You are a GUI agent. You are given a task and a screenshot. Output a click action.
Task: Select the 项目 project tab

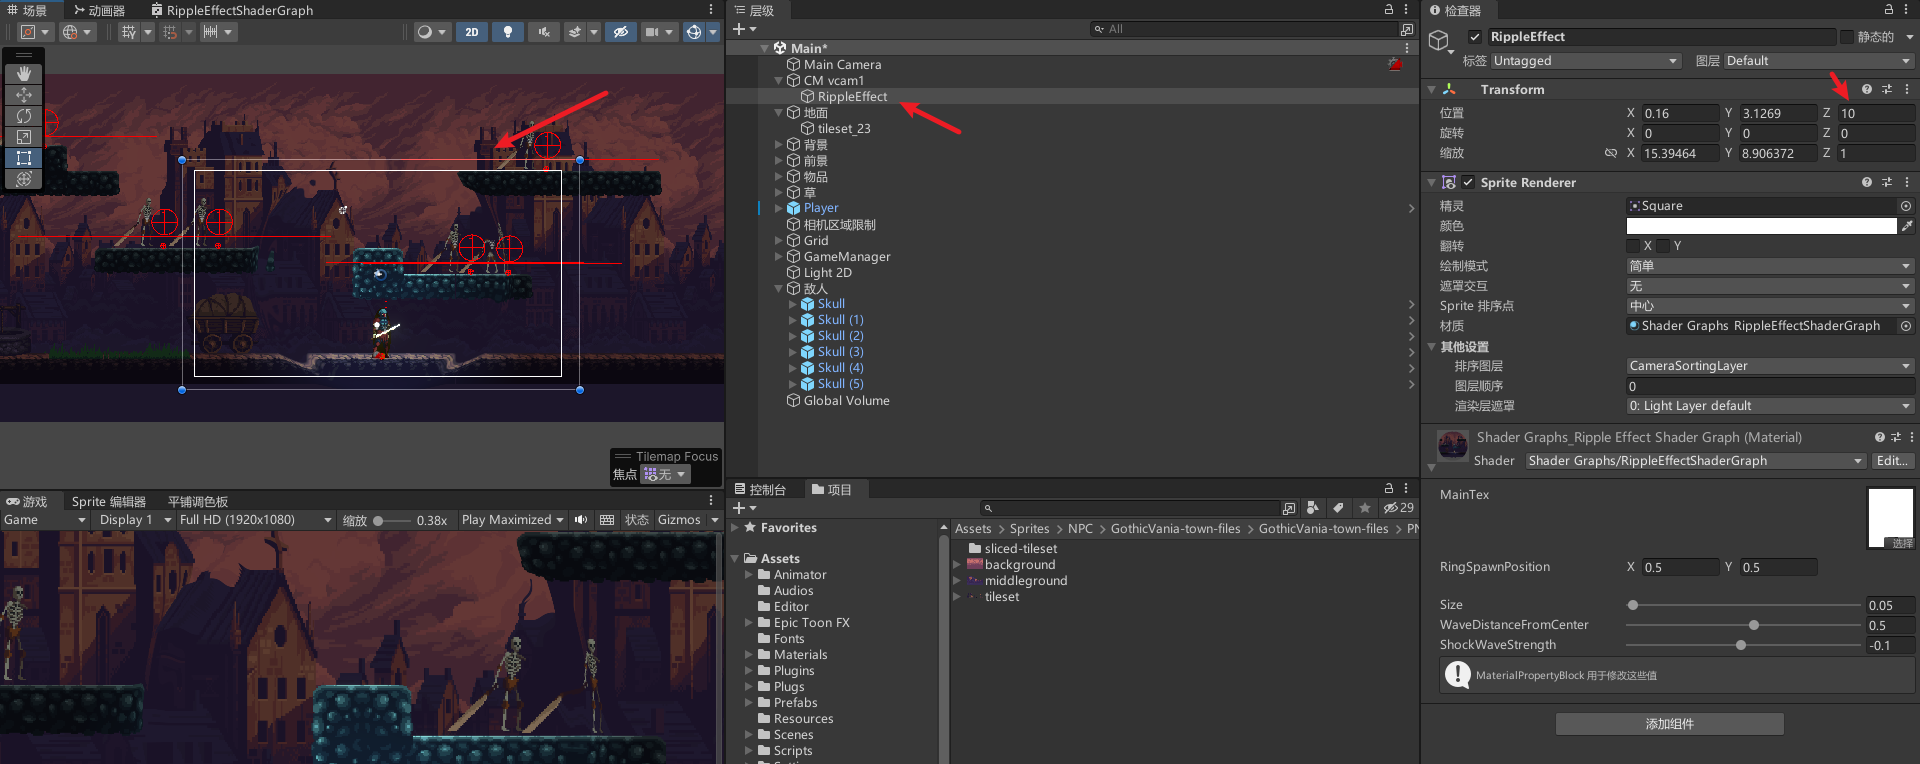pos(832,490)
